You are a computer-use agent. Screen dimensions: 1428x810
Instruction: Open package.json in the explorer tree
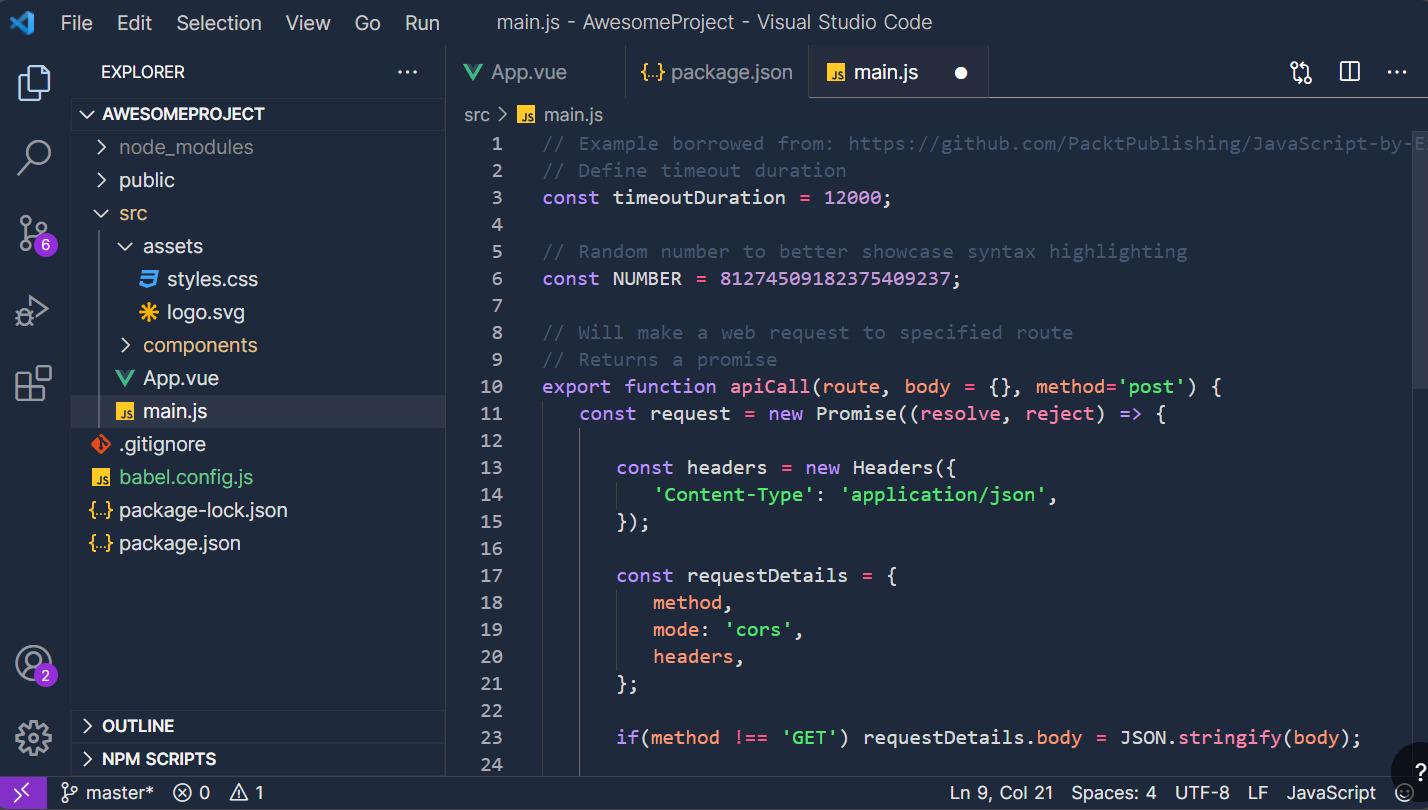coord(258,543)
